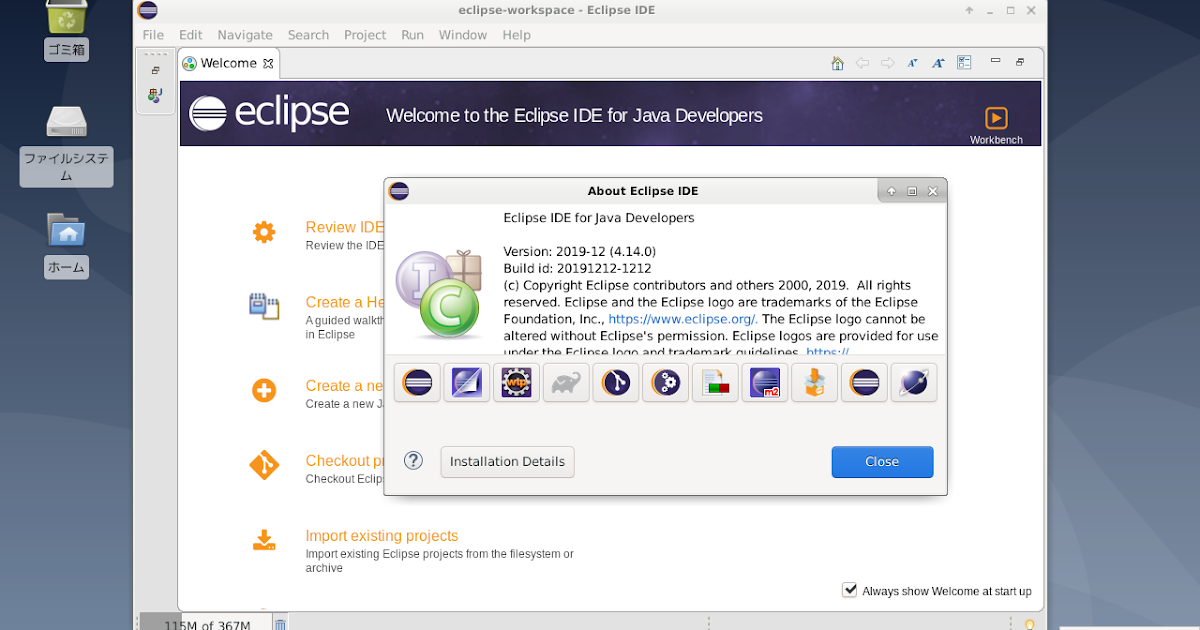Image resolution: width=1200 pixels, height=630 pixels.
Task: Open the Edit menu
Action: pos(190,35)
